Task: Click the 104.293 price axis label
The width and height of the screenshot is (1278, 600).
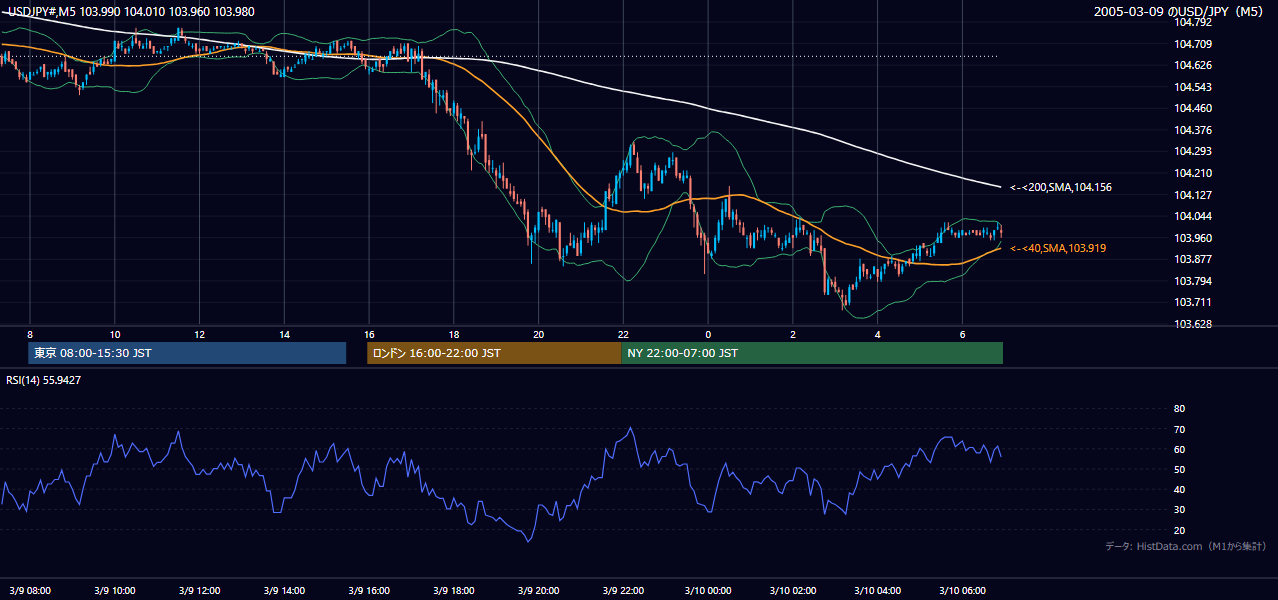Action: pyautogui.click(x=1193, y=151)
